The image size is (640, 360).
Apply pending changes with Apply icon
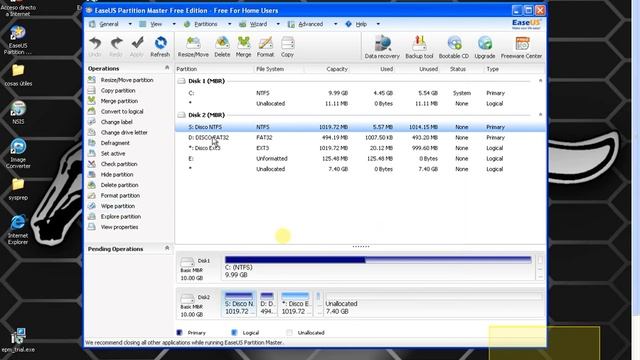tap(137, 47)
